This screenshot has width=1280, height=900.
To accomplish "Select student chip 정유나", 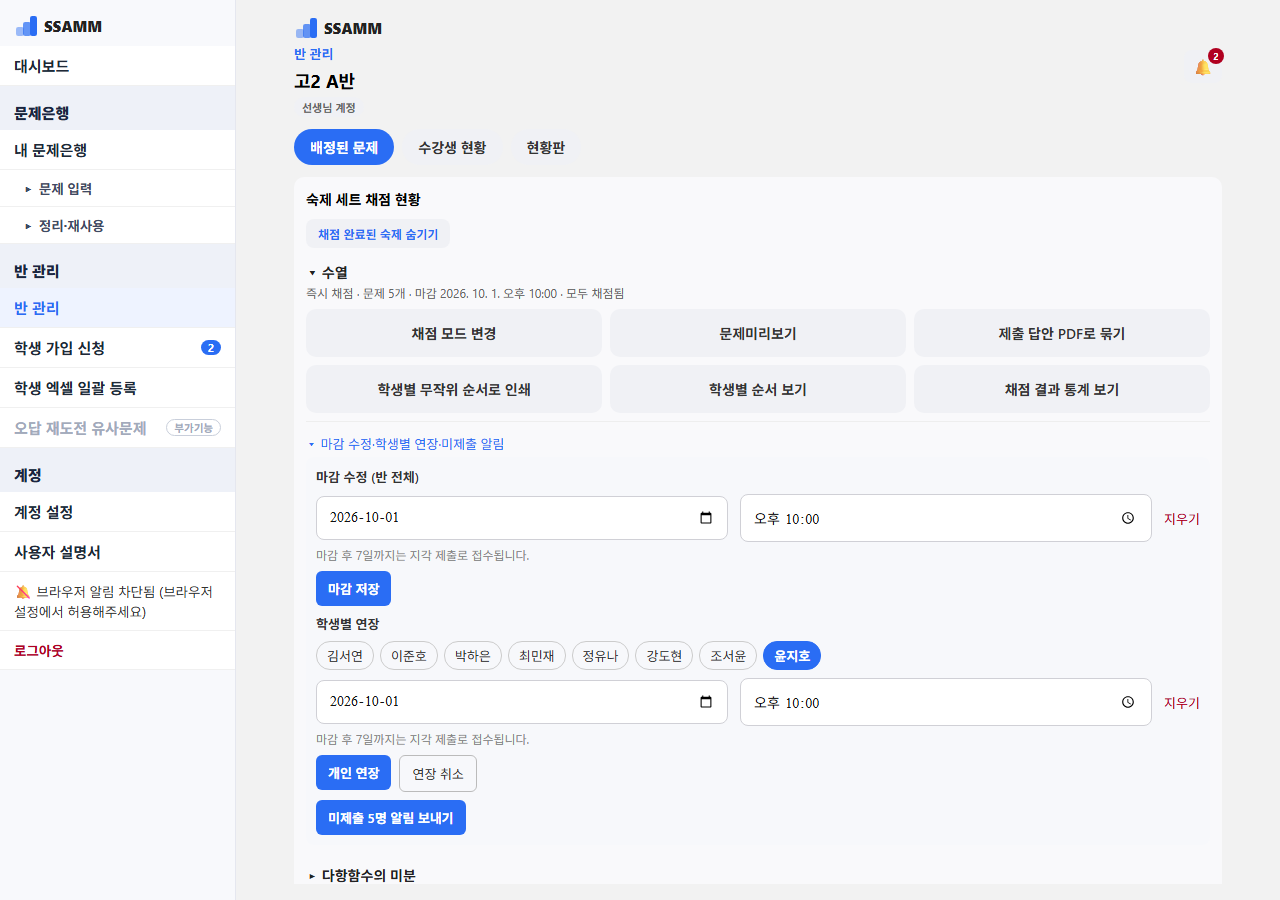I will click(x=600, y=656).
